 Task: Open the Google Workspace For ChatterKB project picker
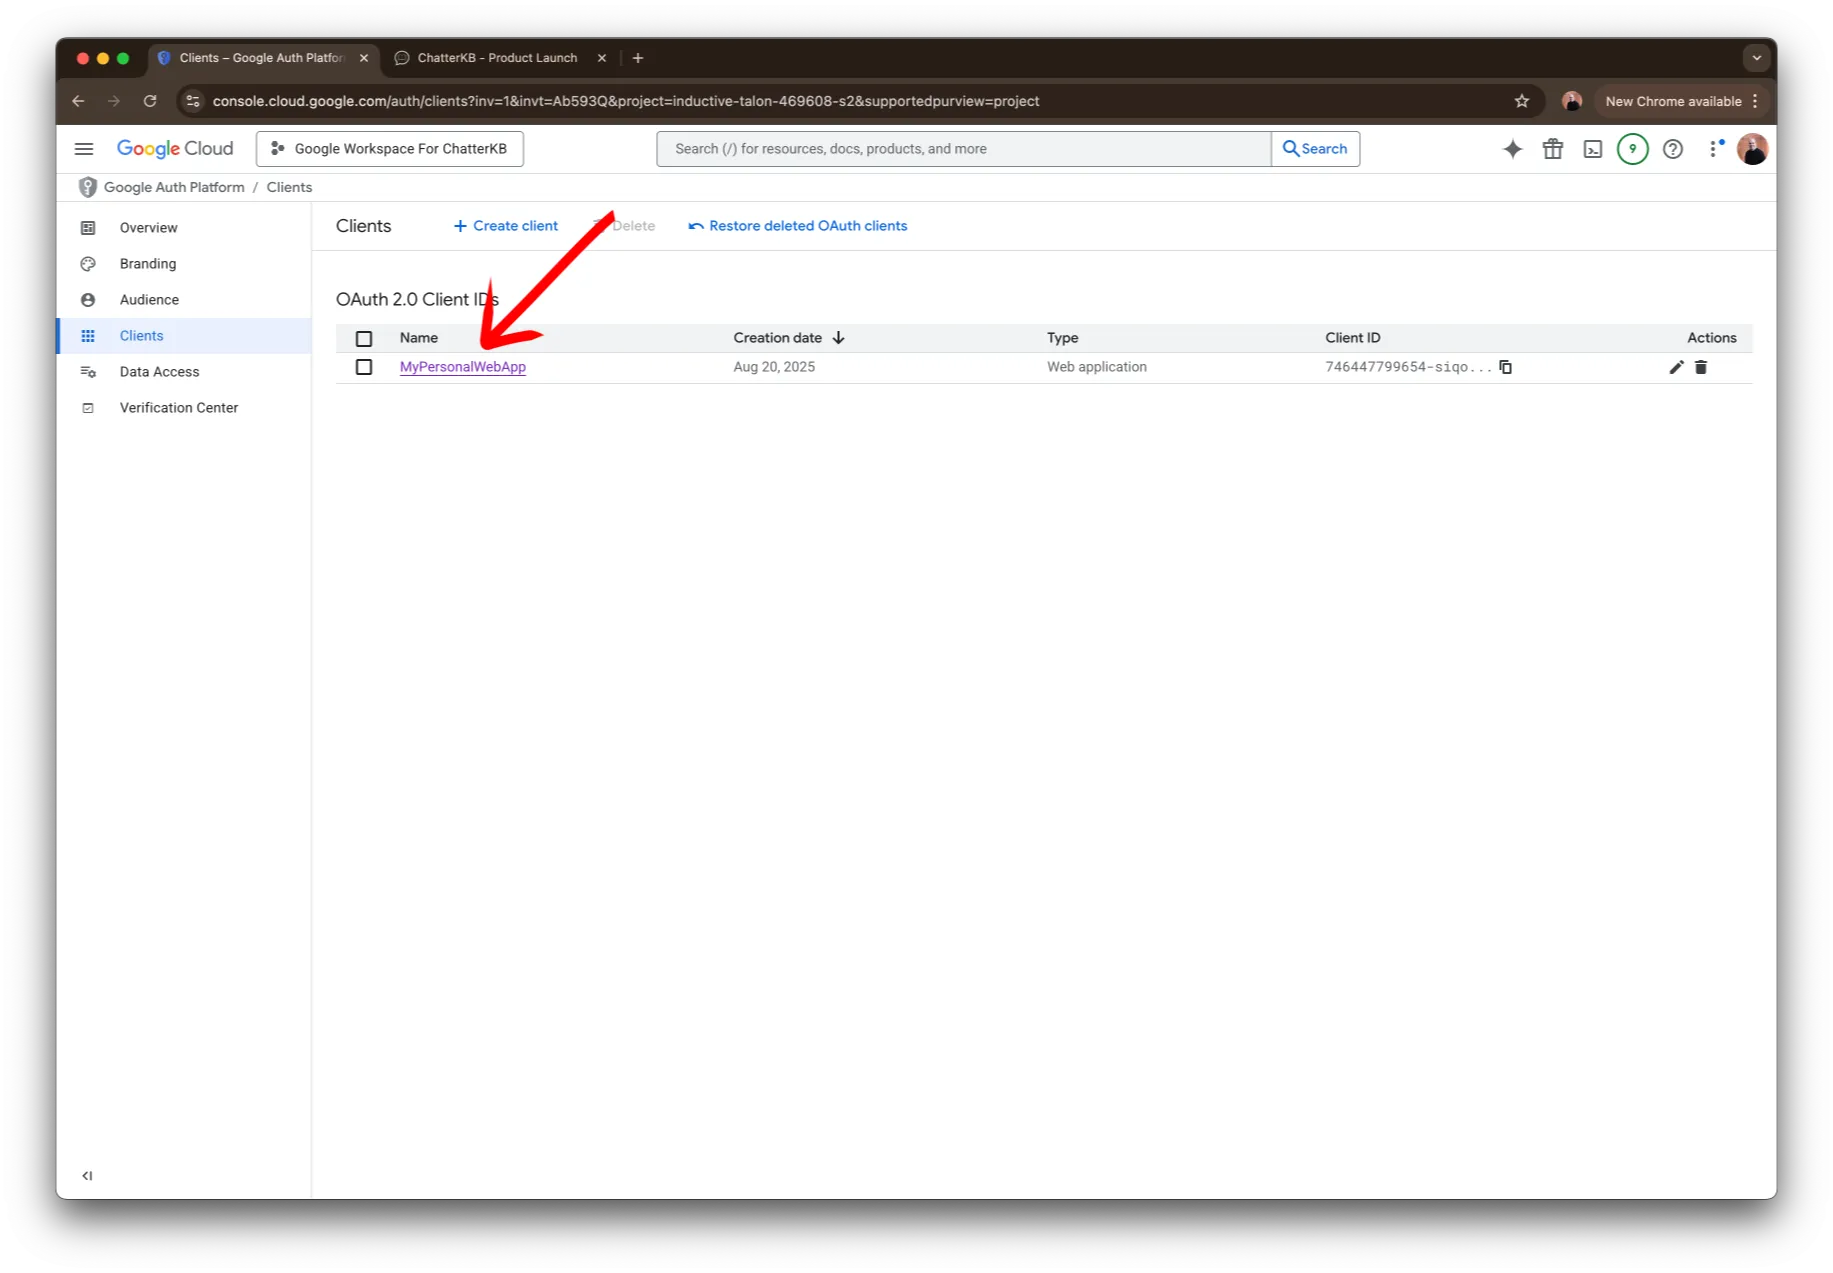click(390, 149)
